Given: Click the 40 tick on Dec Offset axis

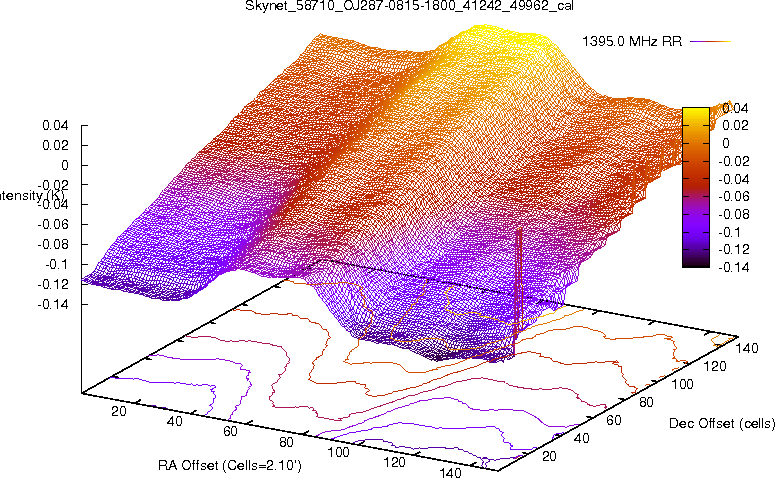Looking at the screenshot, I should click(582, 438).
